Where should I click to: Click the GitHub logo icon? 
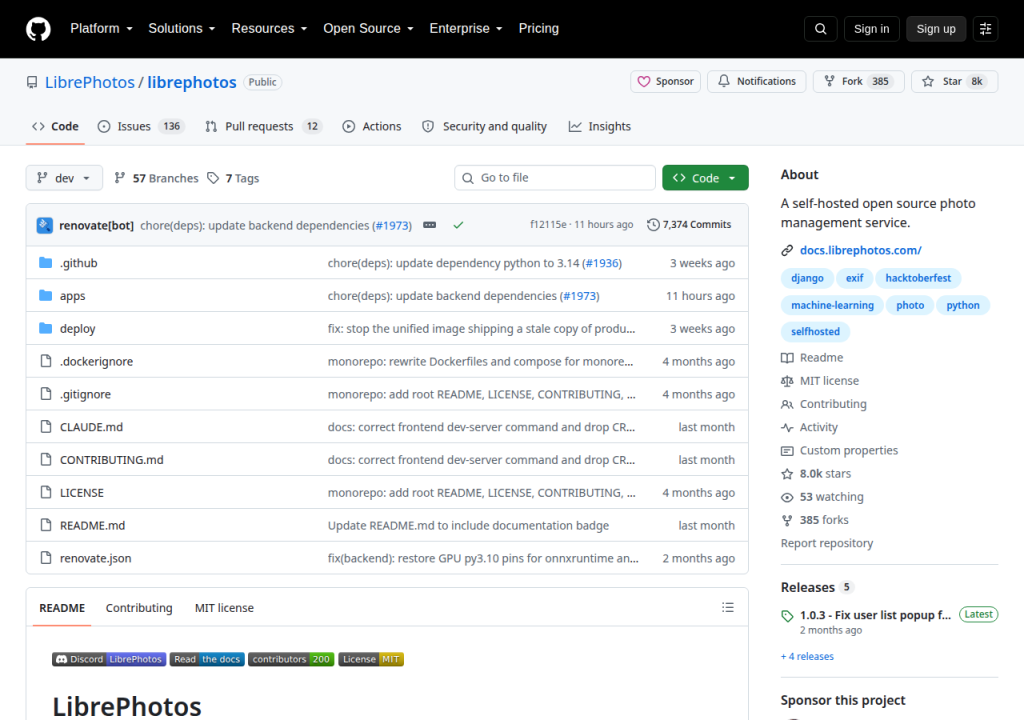point(38,29)
